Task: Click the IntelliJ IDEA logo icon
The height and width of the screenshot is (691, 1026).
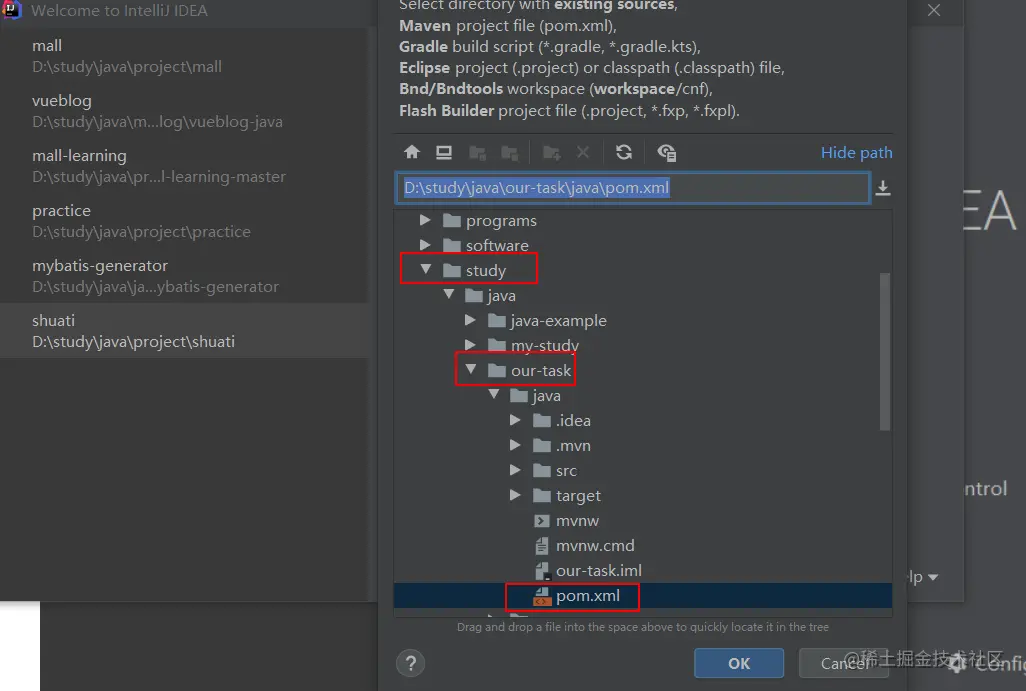Action: 12,10
